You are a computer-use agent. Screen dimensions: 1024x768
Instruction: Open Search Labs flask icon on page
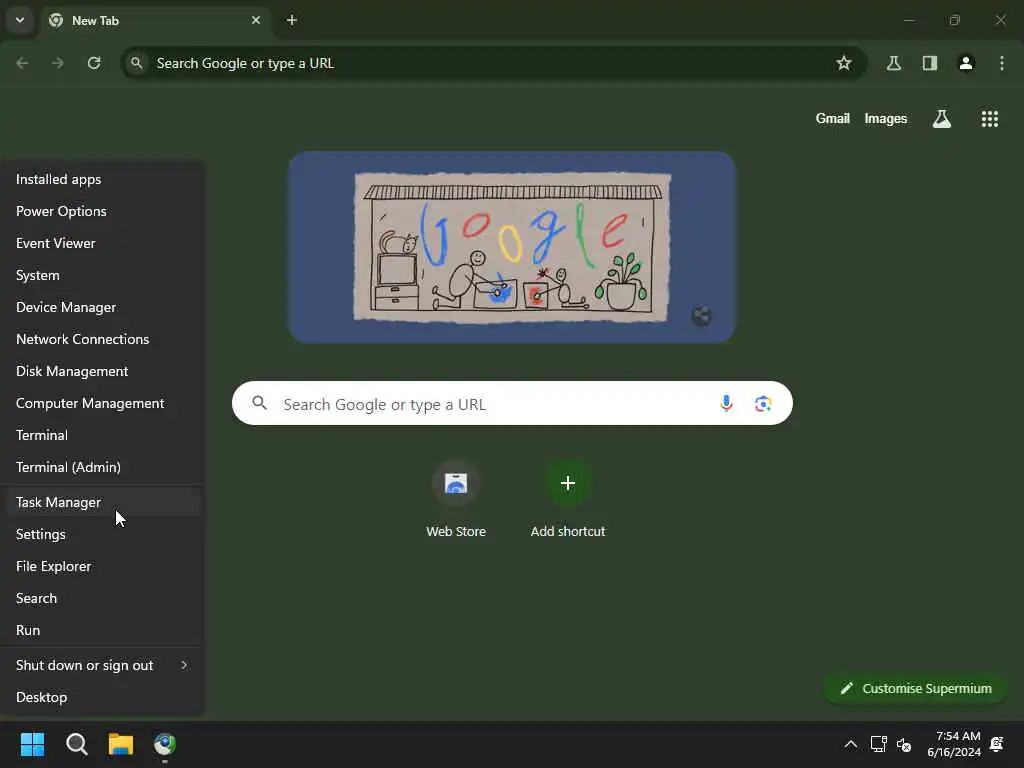(942, 118)
